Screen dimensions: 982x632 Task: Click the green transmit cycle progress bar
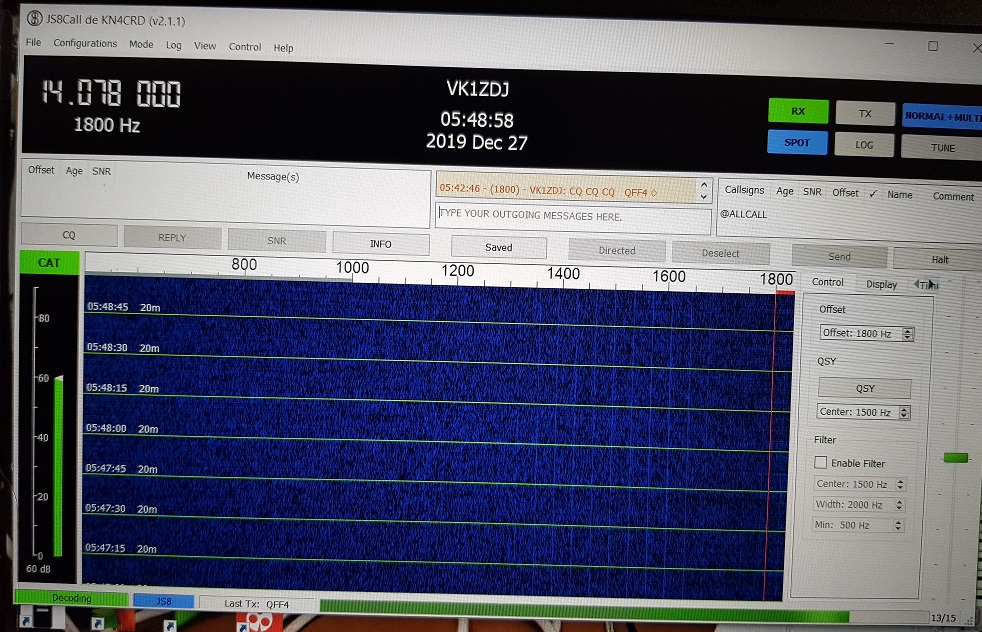pyautogui.click(x=584, y=612)
